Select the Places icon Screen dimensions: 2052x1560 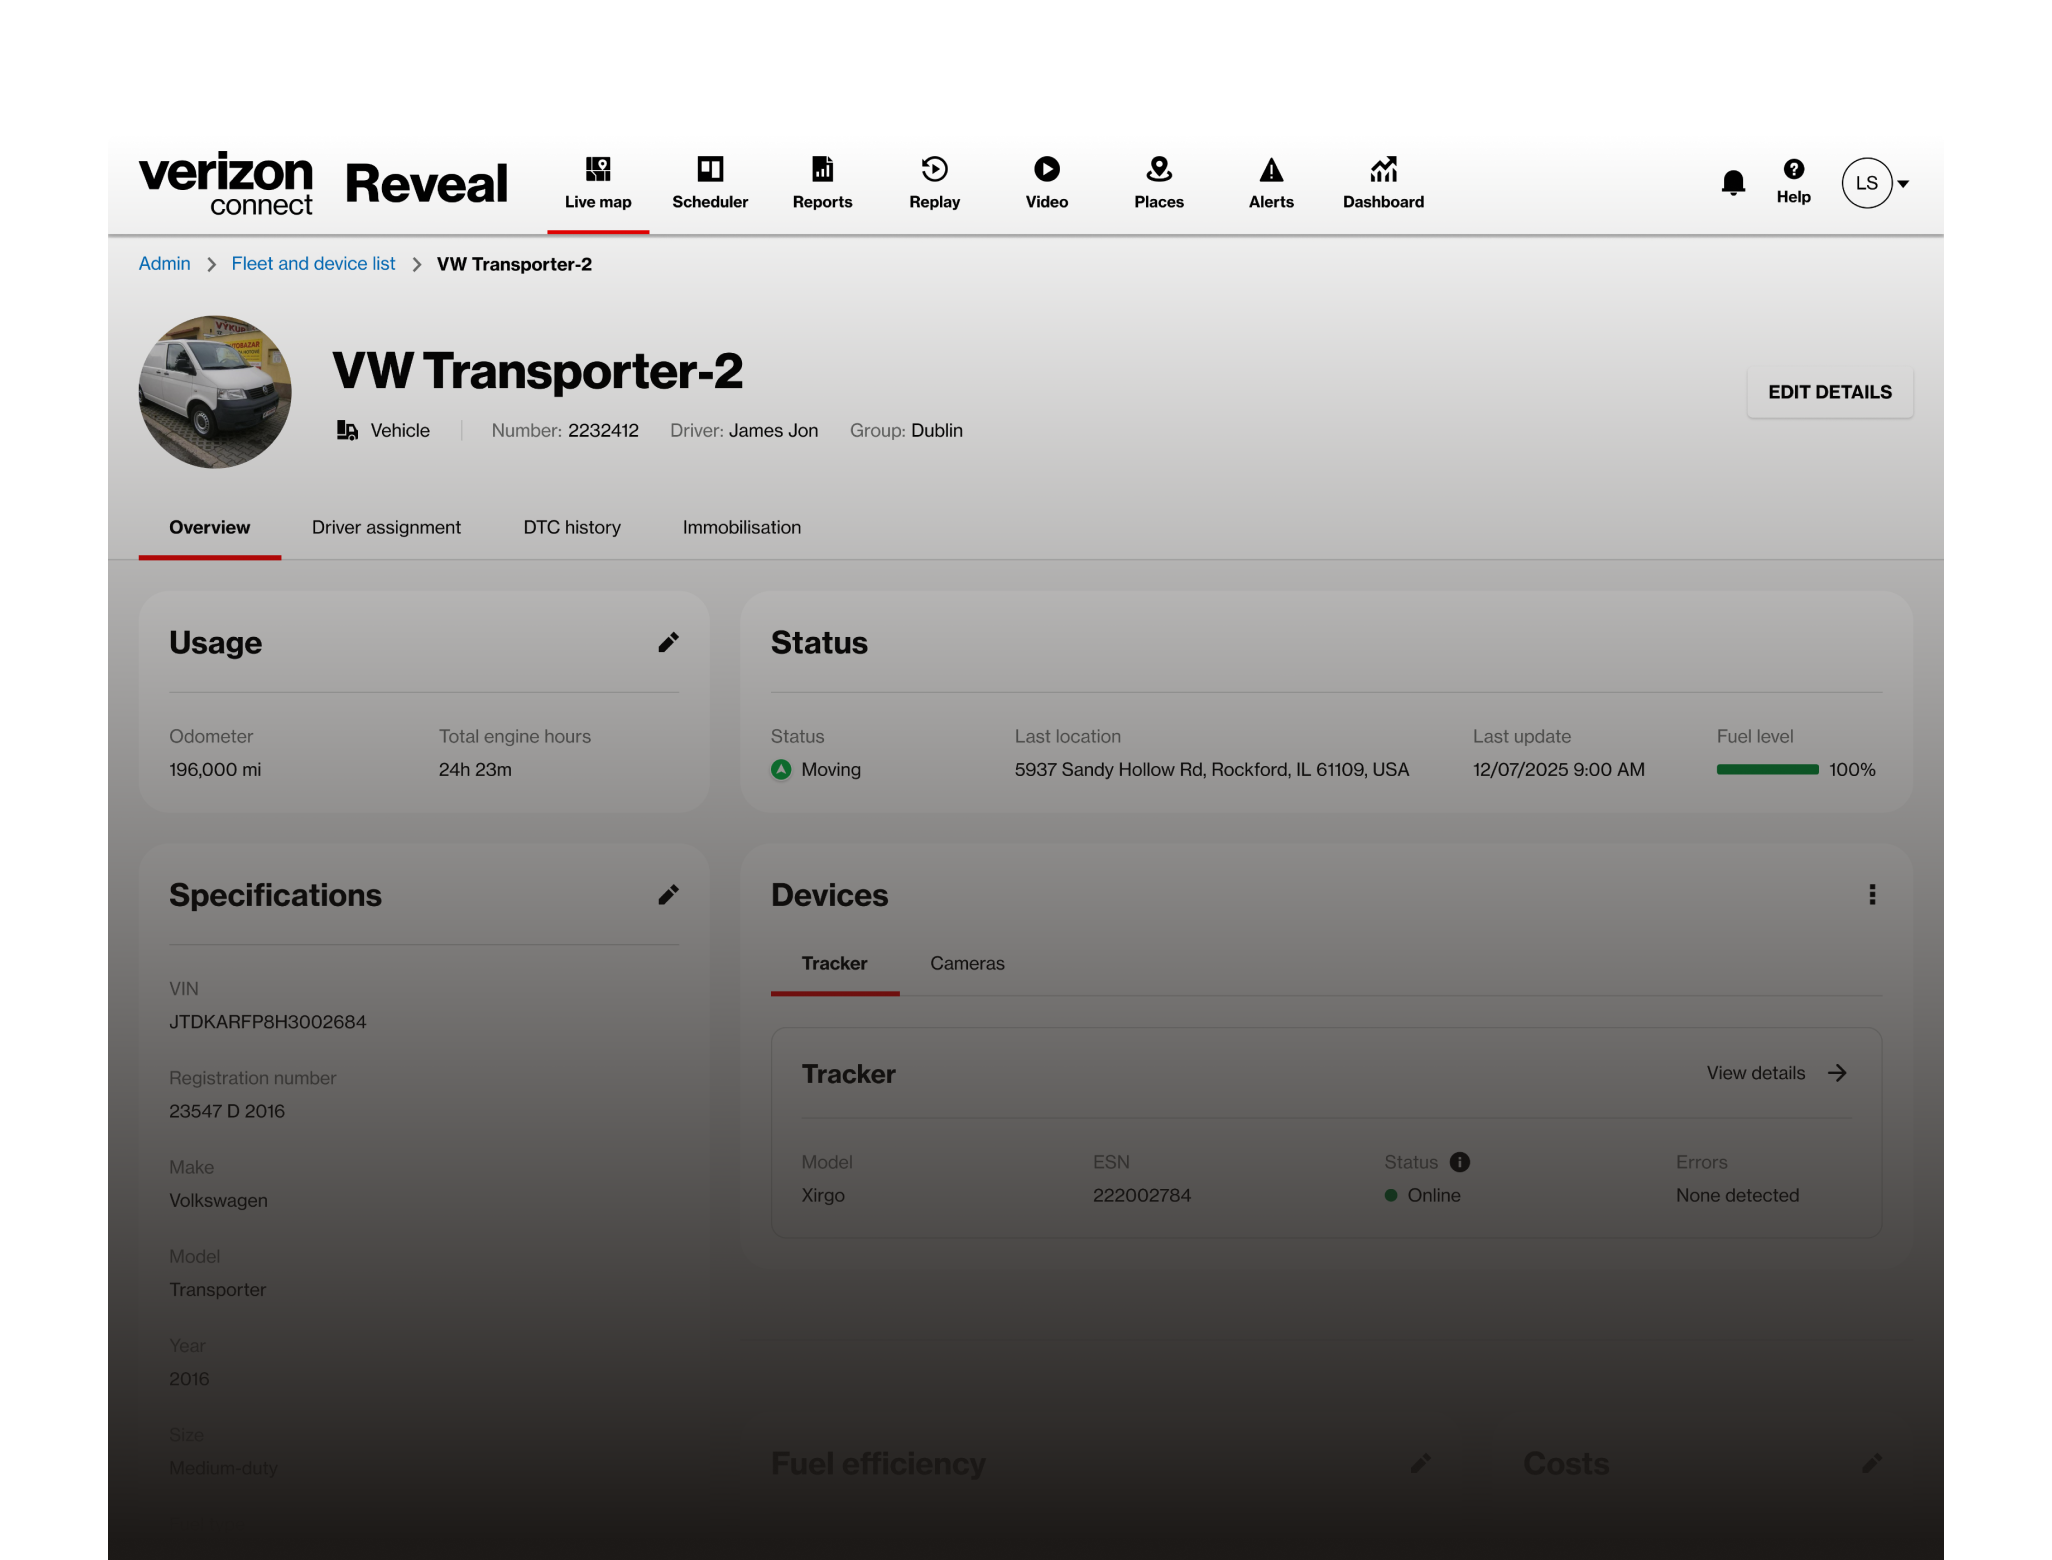pyautogui.click(x=1158, y=183)
